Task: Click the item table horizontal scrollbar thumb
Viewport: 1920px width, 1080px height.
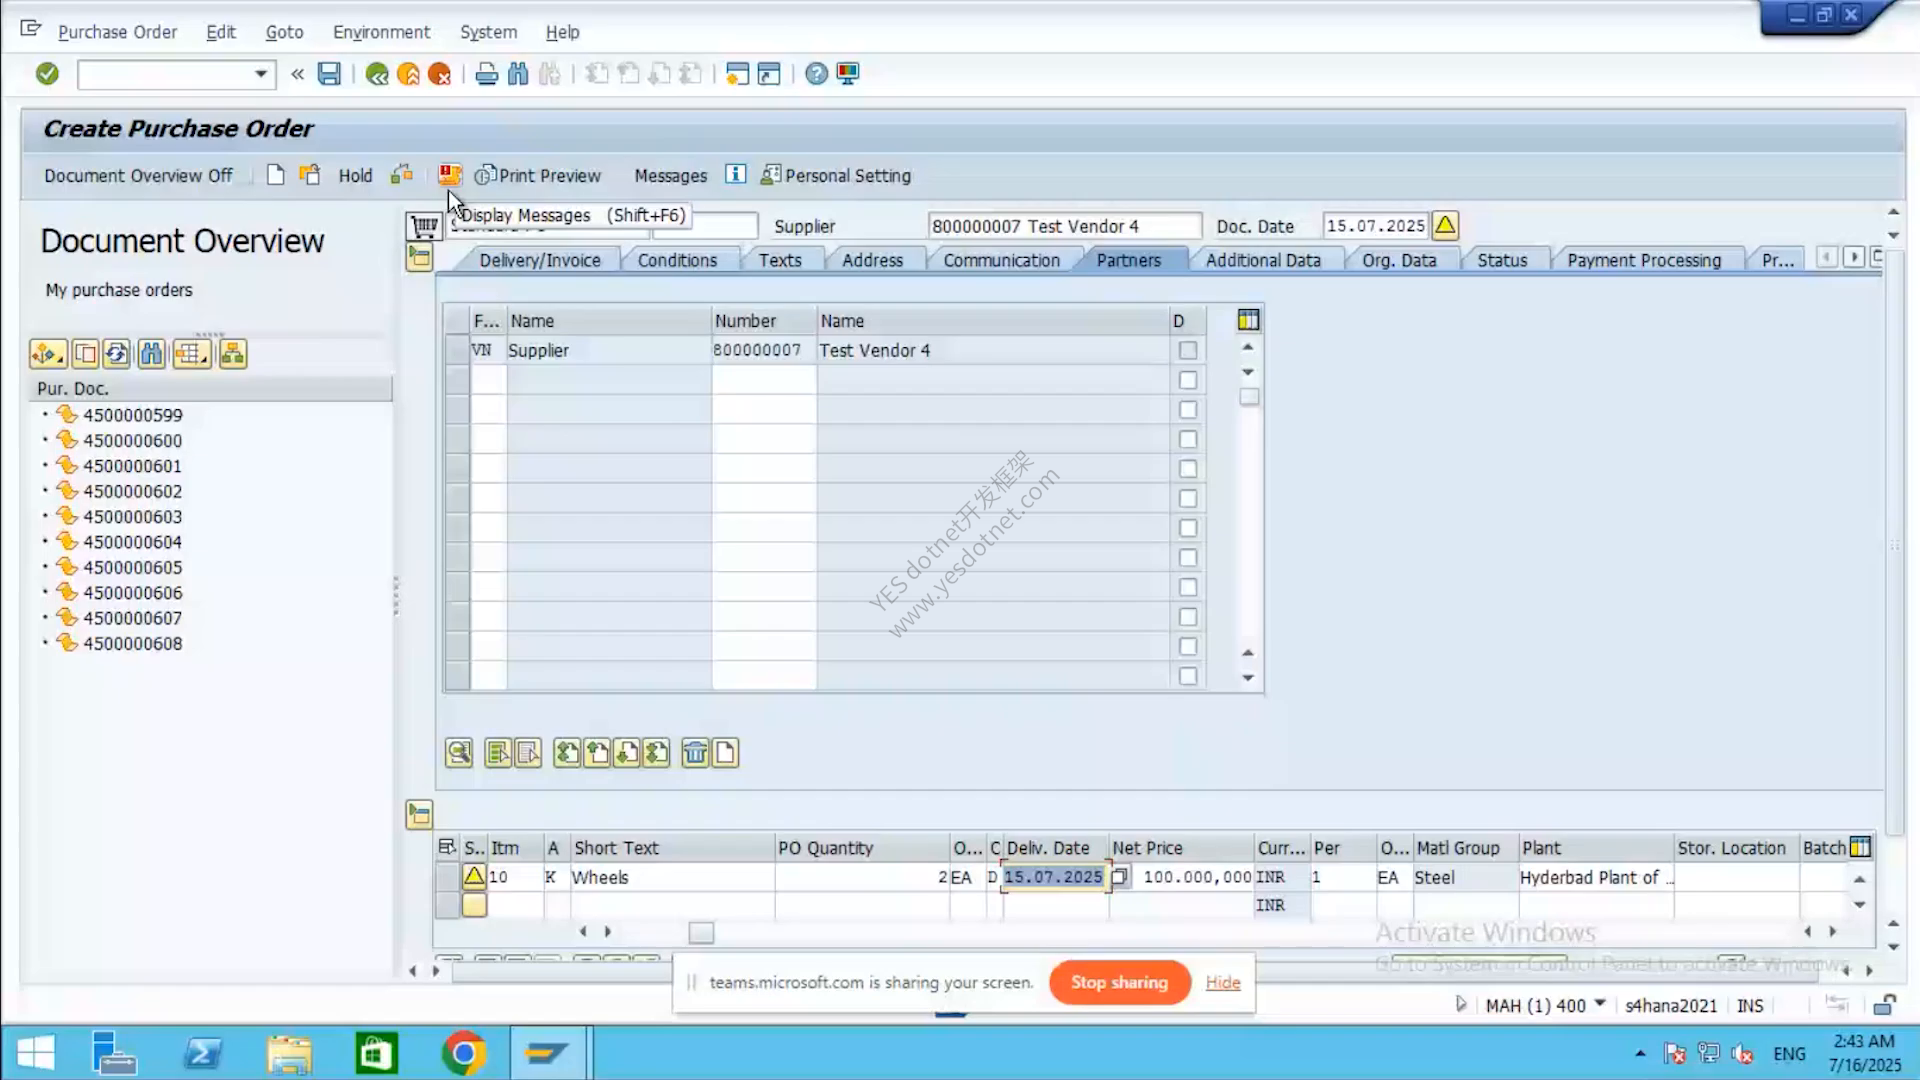Action: [701, 933]
